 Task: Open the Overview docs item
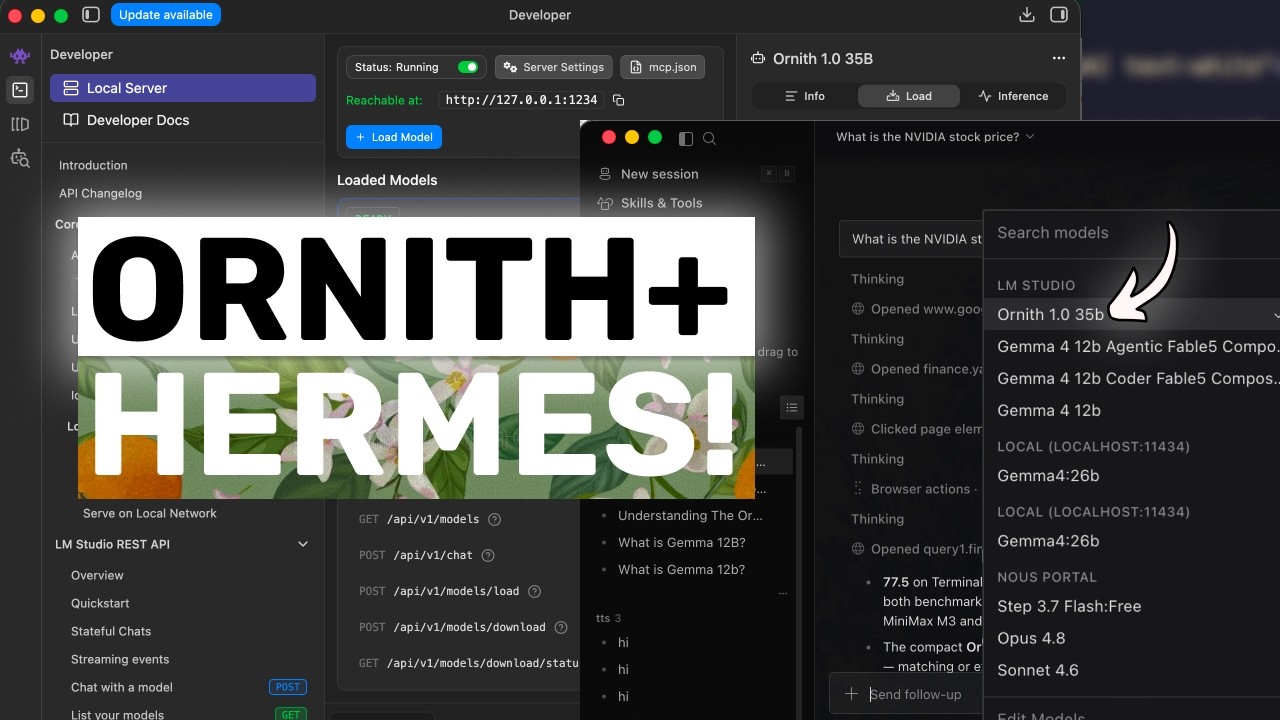pyautogui.click(x=97, y=575)
